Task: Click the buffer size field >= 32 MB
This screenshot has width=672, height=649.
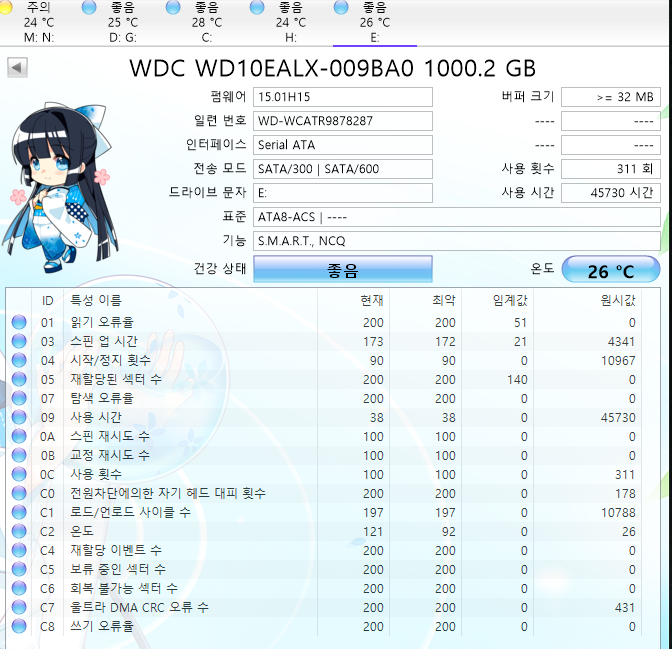Action: click(611, 97)
